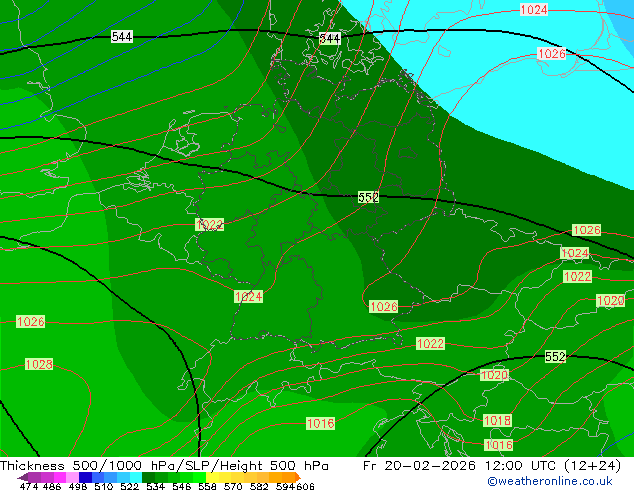This screenshot has height=490, width=634.
Task: Pick the cyan swatch in the color scale
Action: (136, 477)
